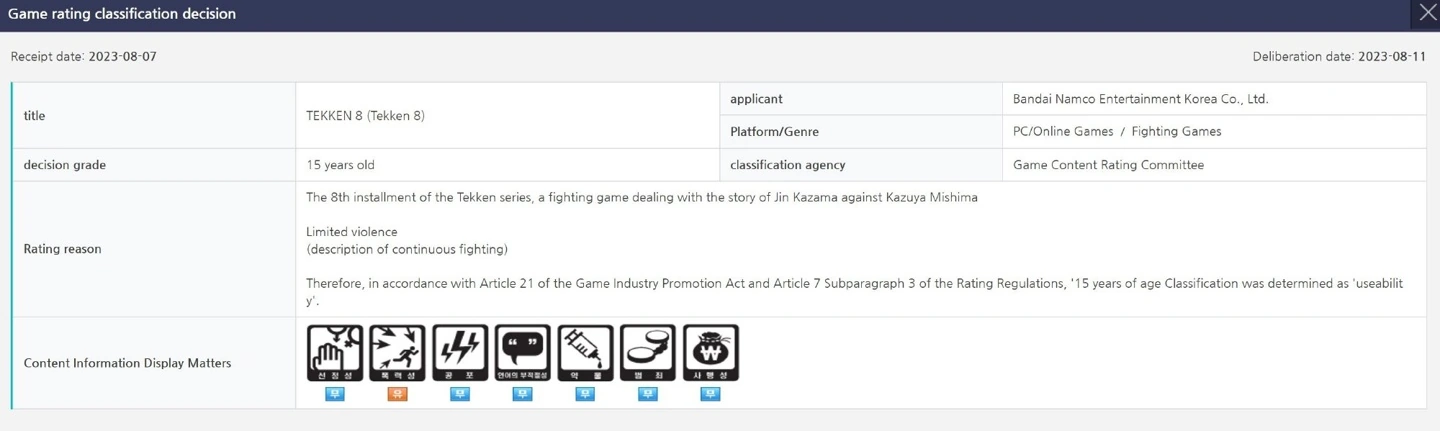
Task: Close the game rating classification dialog
Action: point(1427,14)
